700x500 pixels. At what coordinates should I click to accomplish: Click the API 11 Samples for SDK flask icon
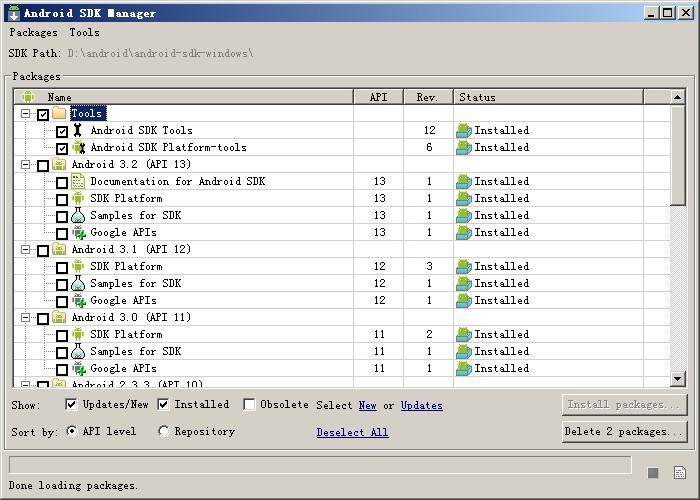78,351
